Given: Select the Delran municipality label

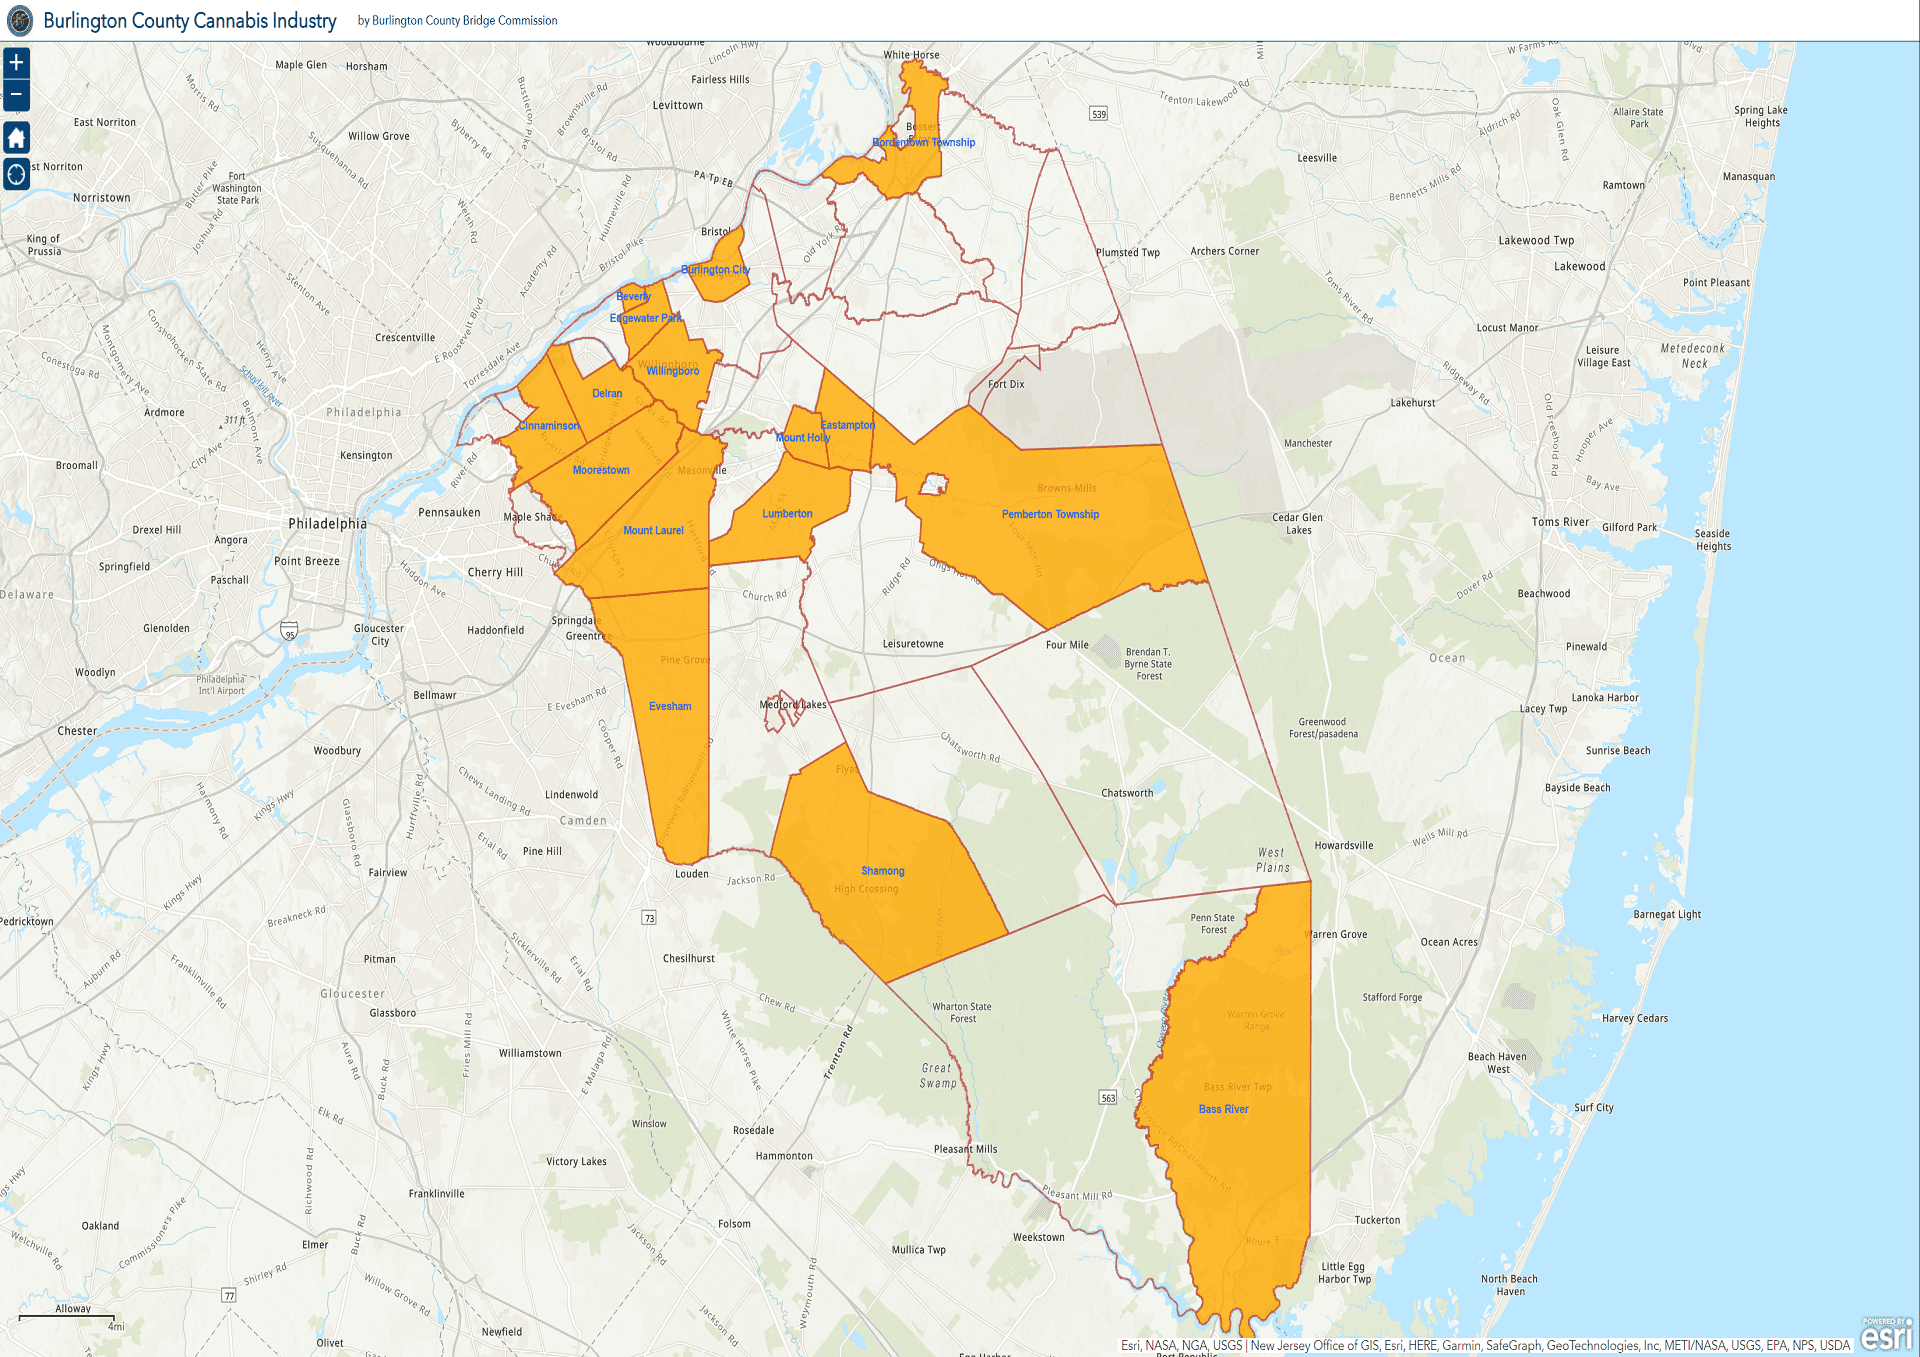Looking at the screenshot, I should (x=607, y=394).
